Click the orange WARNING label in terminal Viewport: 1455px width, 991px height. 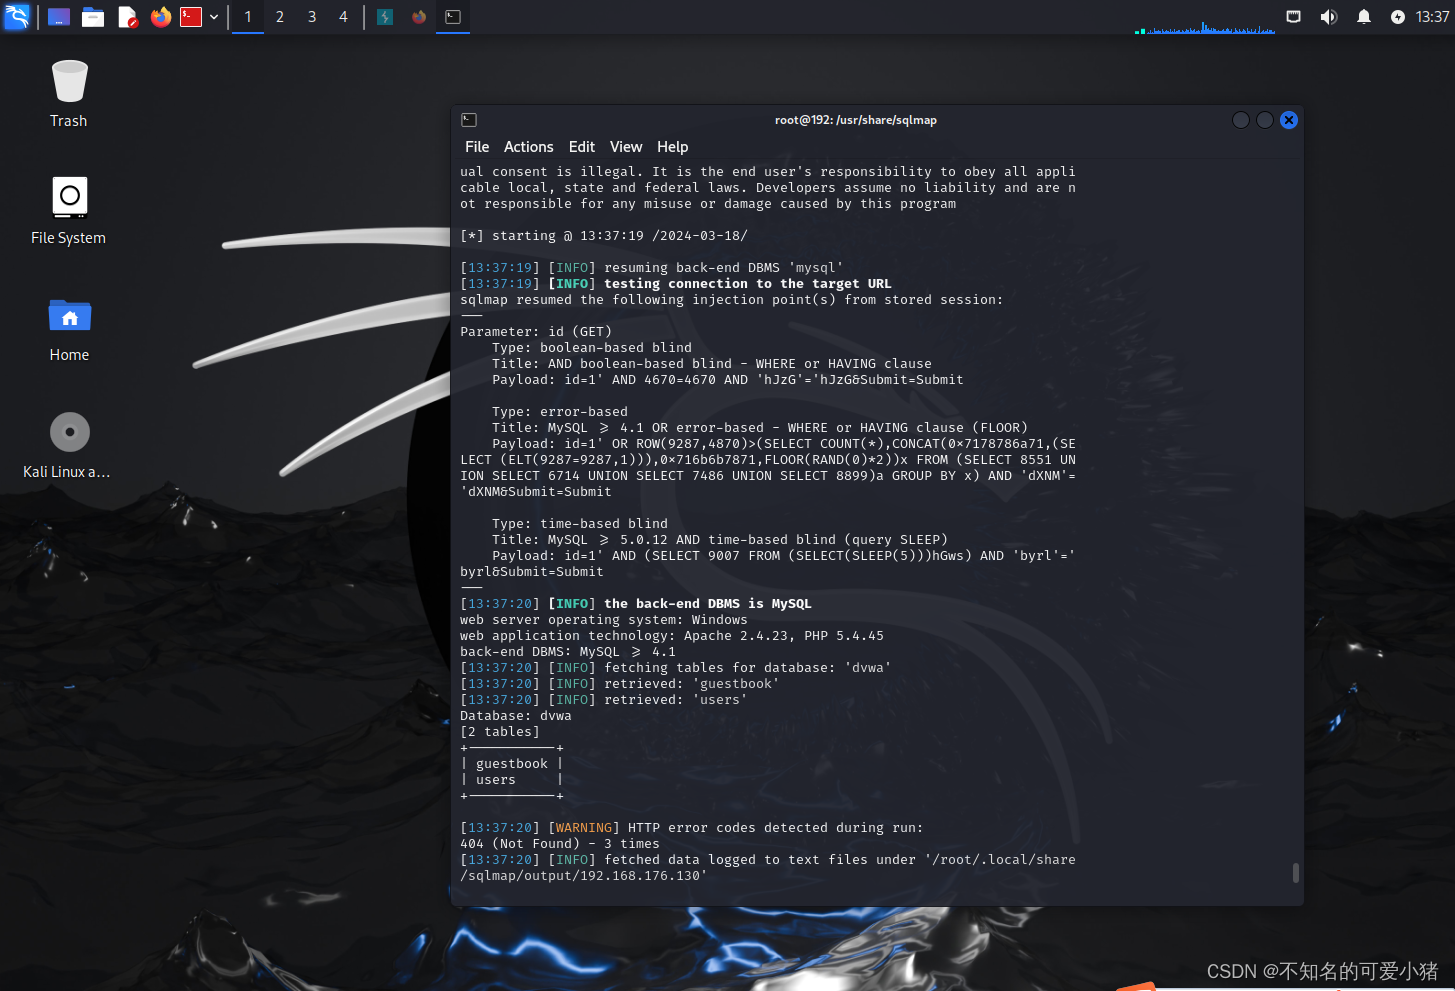click(x=584, y=828)
